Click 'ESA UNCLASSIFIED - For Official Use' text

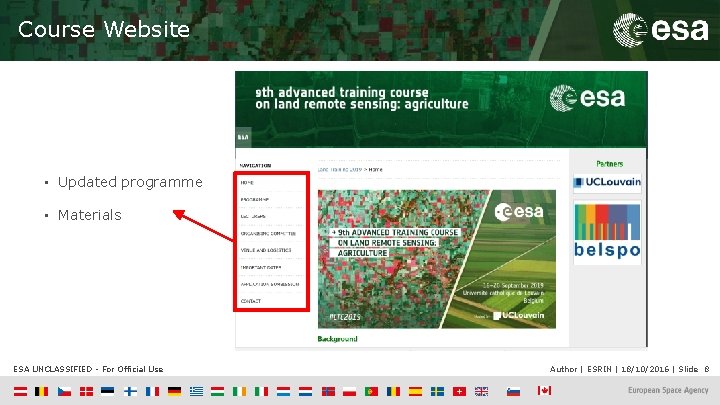coord(88,369)
